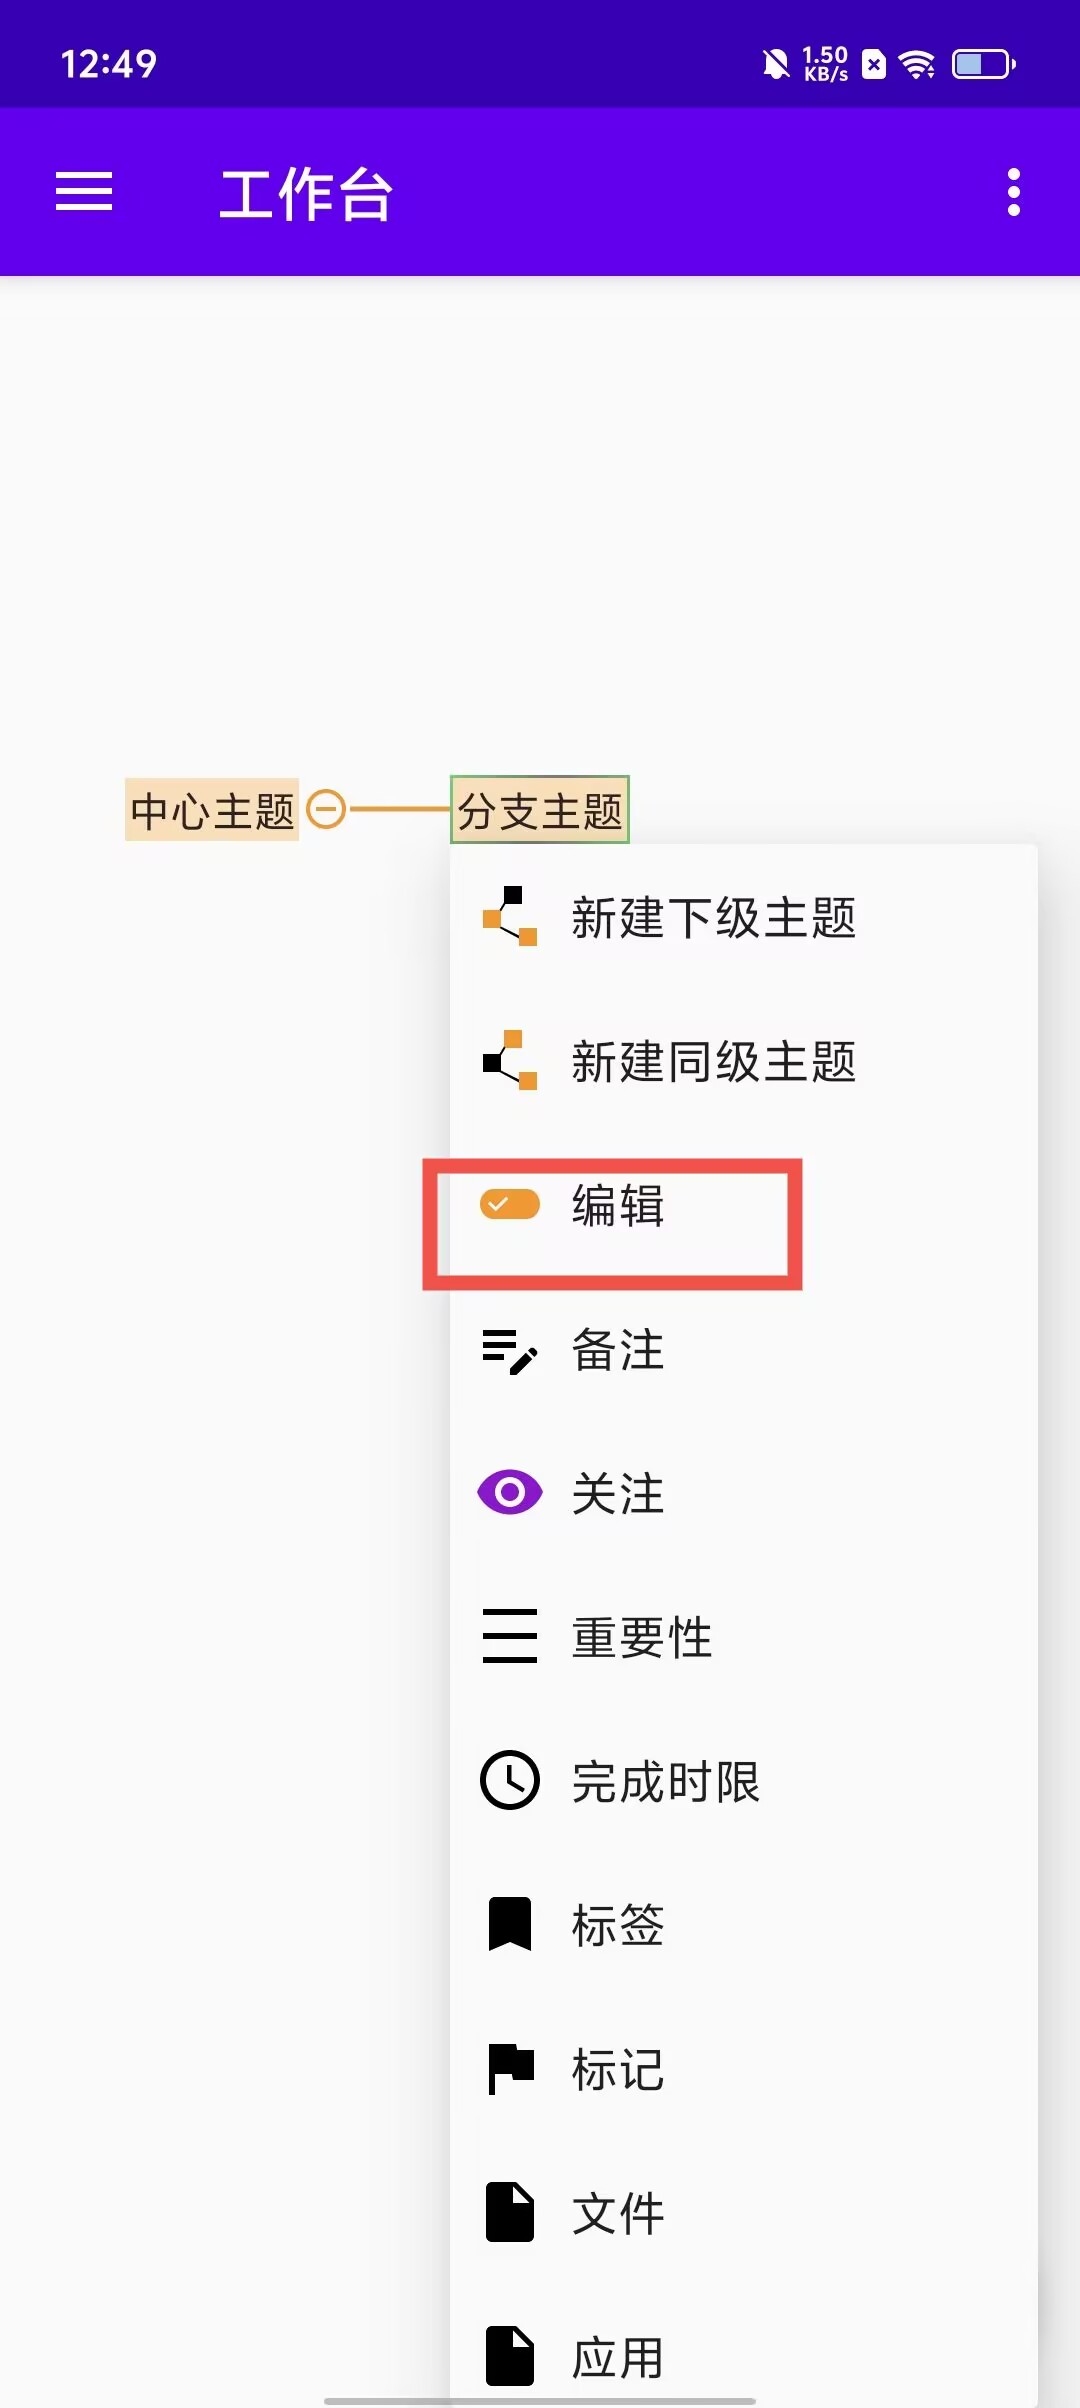Choose 完成时限 from the context menu
Screen dimensions: 1080x2408
point(744,1781)
